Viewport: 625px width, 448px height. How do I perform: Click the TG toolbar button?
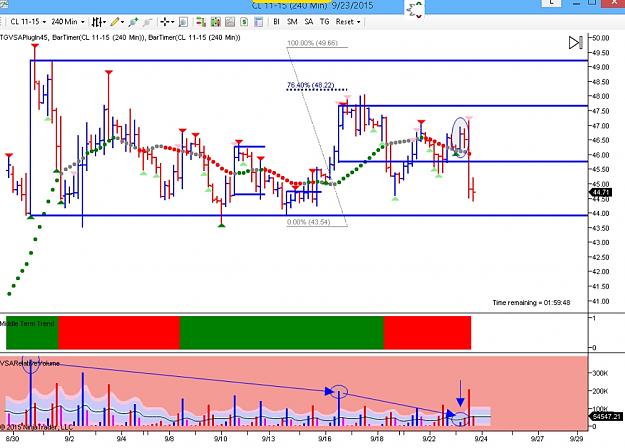(324, 22)
